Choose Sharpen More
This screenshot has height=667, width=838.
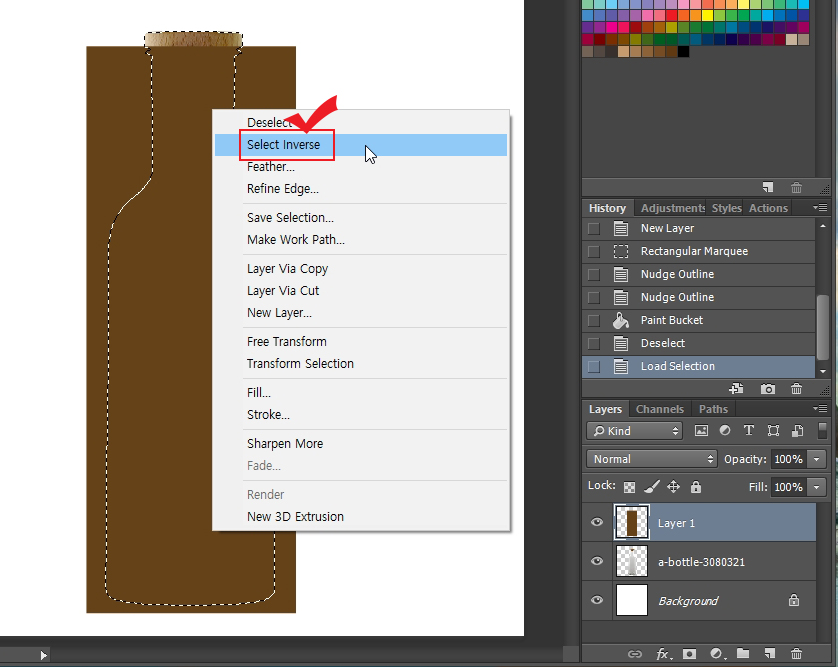click(x=361, y=444)
